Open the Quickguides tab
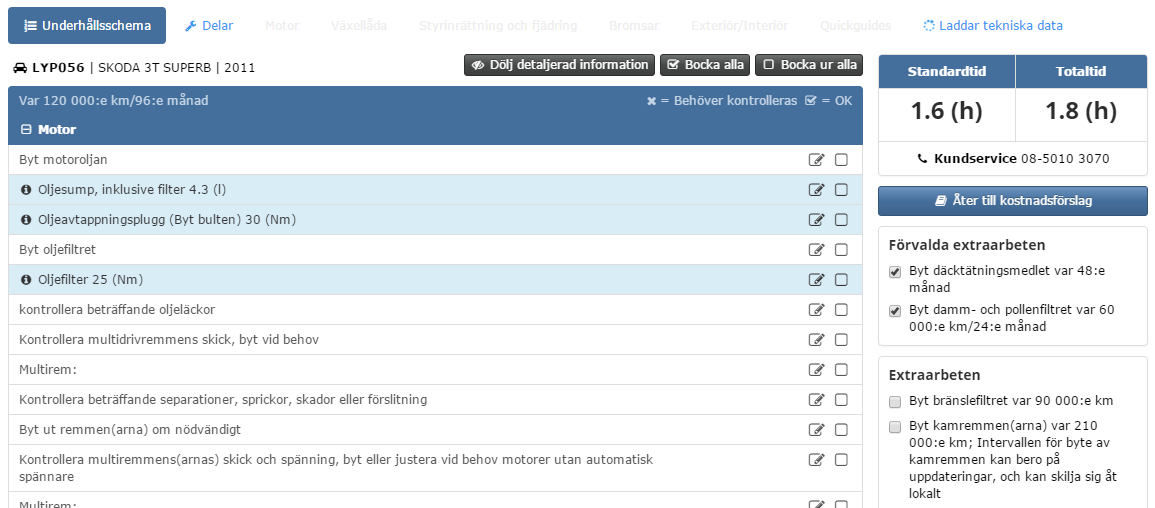This screenshot has width=1155, height=508. (x=855, y=26)
